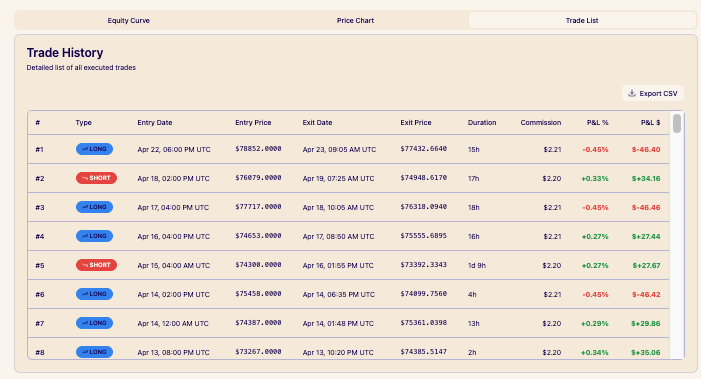701x379 pixels.
Task: Click the LONG badge in trade #3
Action: coord(94,207)
